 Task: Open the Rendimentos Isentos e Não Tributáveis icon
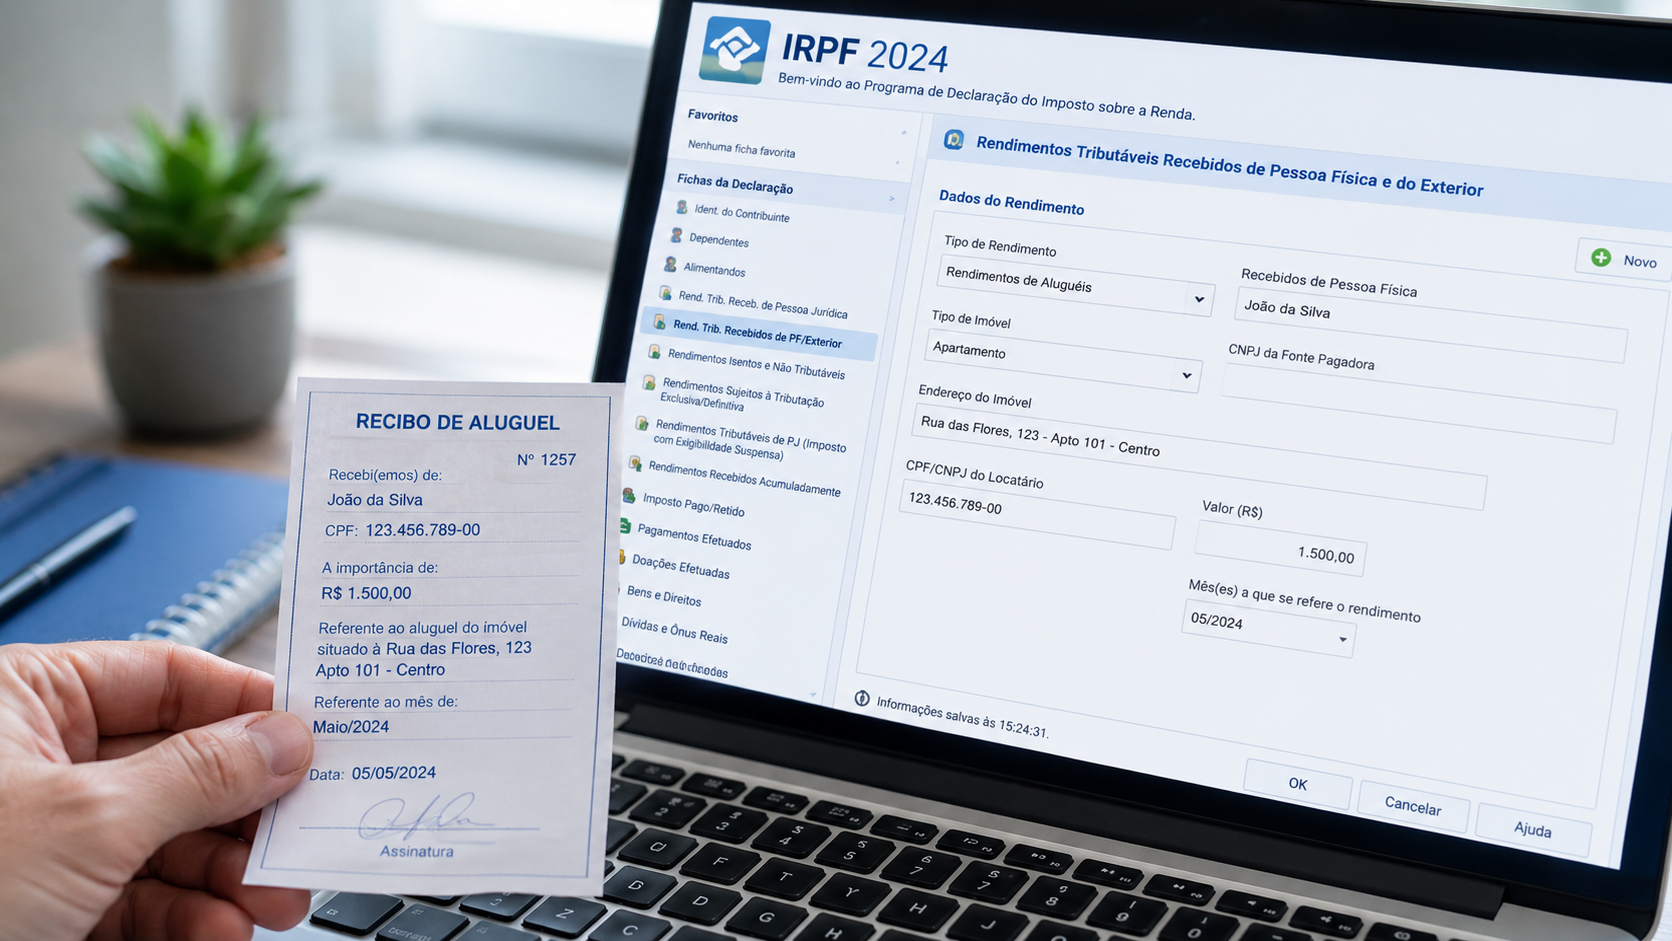coord(654,352)
